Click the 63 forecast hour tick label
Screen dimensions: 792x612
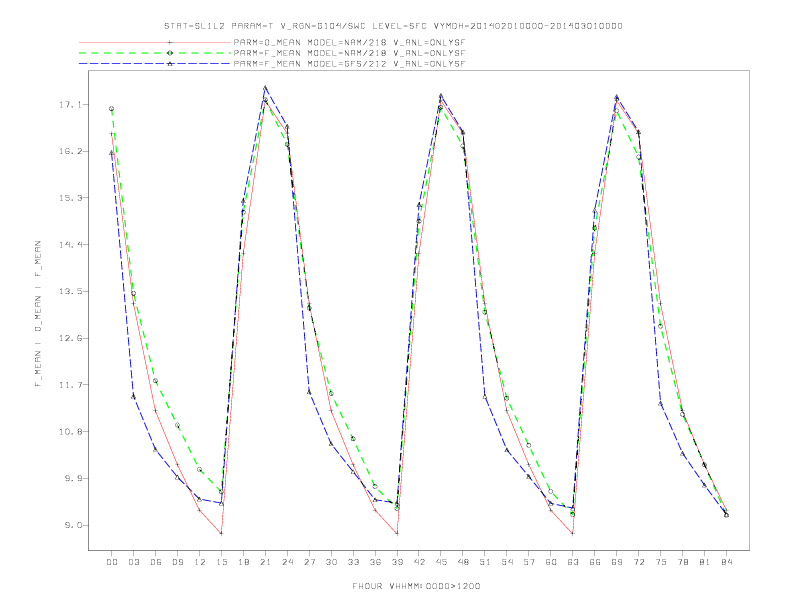(x=573, y=562)
